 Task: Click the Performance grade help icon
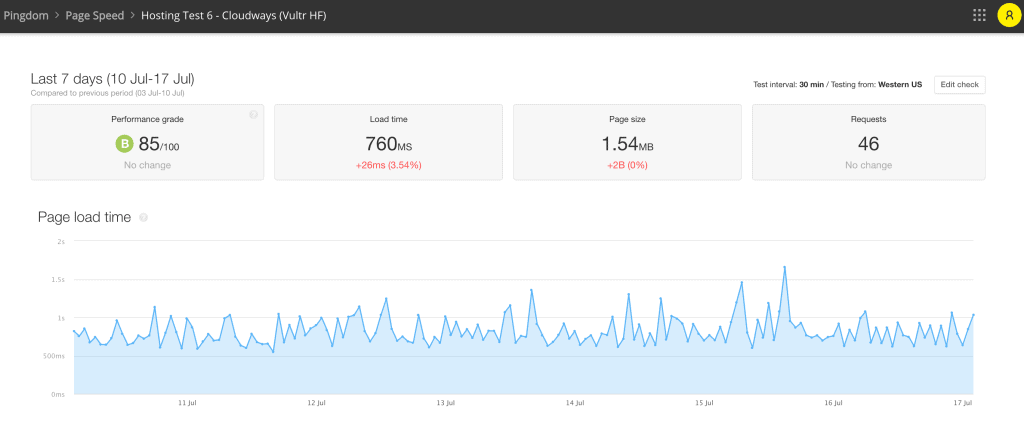[253, 114]
